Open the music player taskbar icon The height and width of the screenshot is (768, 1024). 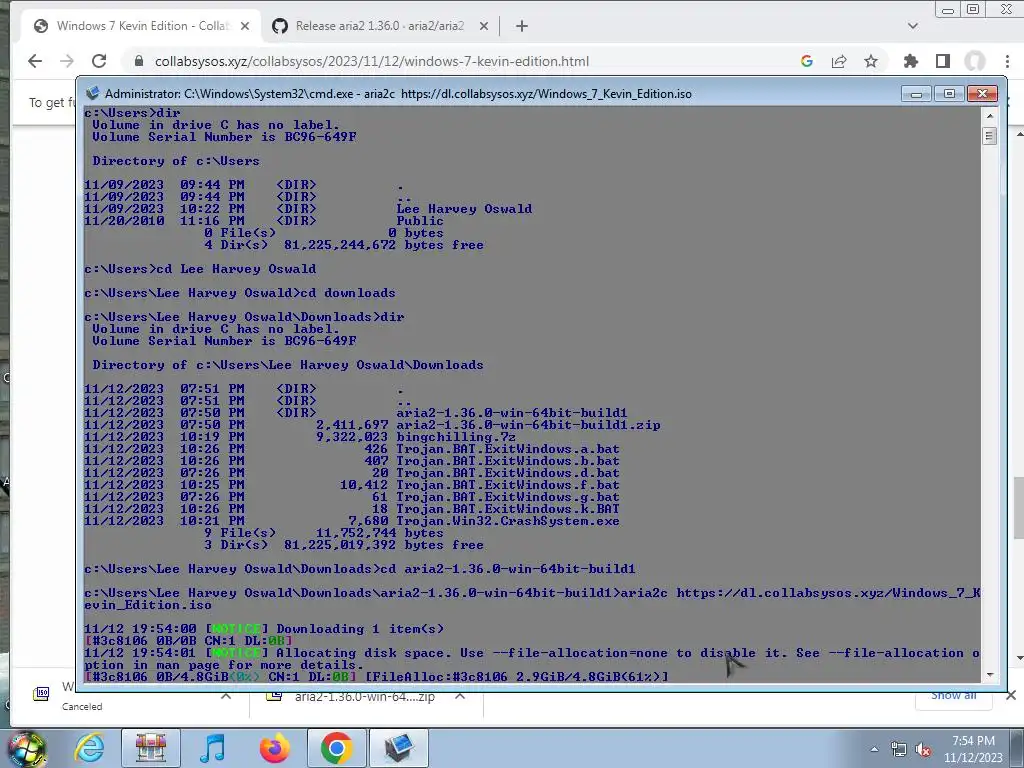coord(212,748)
